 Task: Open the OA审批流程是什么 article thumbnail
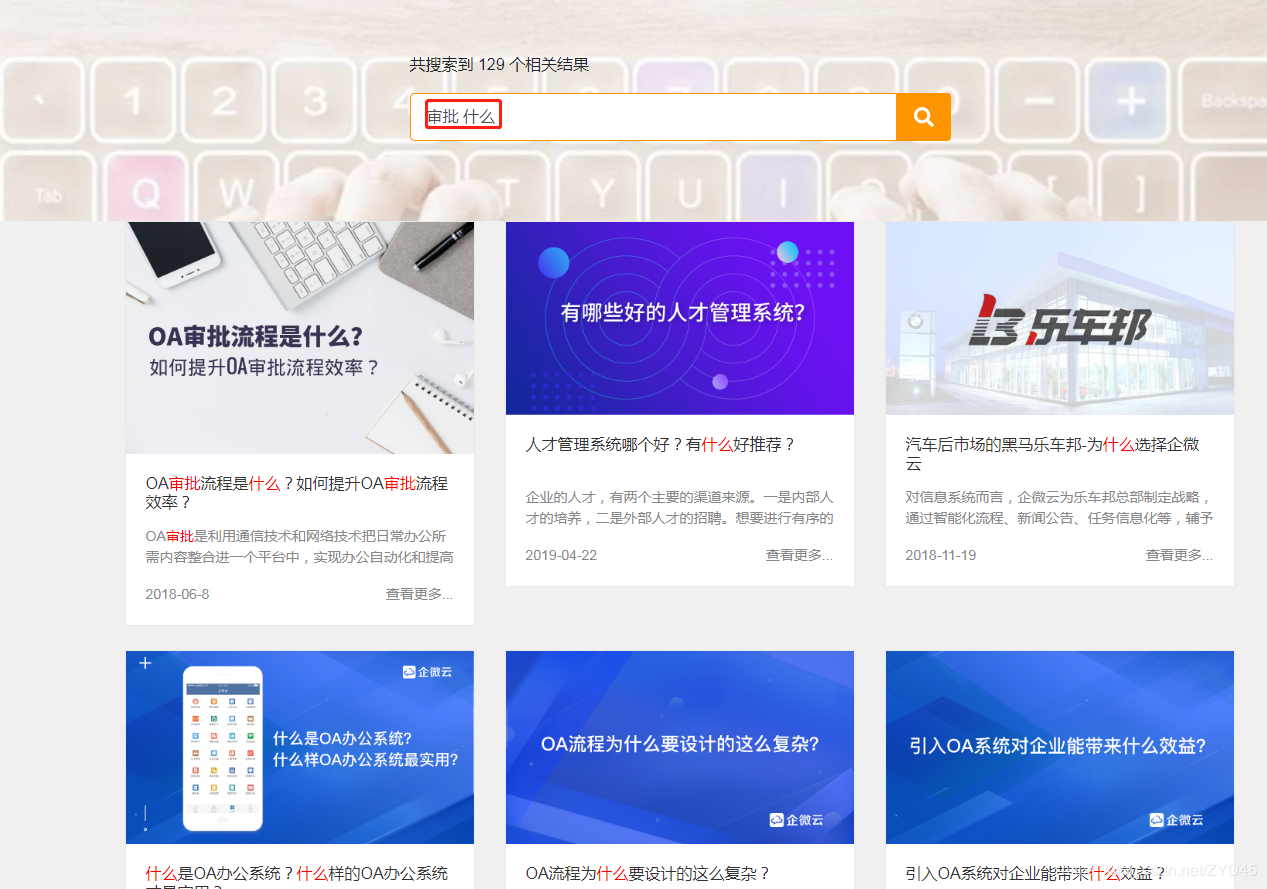(x=300, y=338)
